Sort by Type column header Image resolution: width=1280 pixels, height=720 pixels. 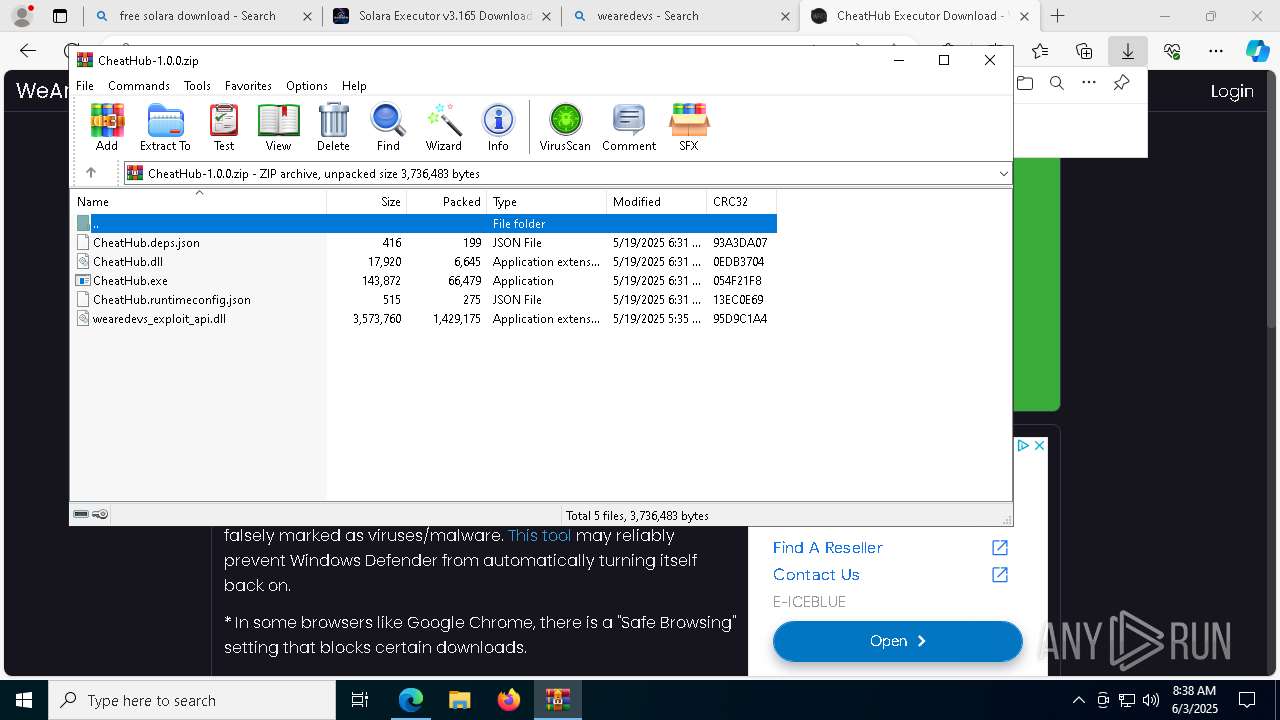(x=546, y=202)
